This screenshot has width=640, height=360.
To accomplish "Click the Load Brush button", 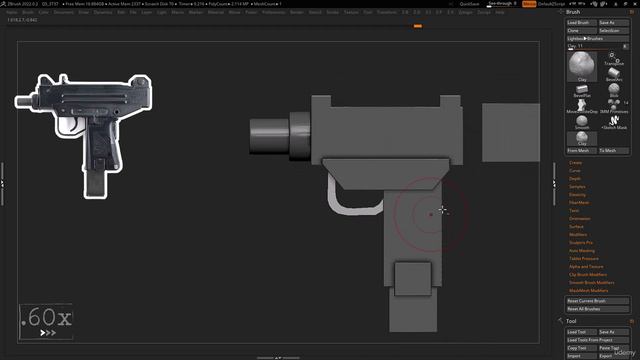I will point(582,23).
